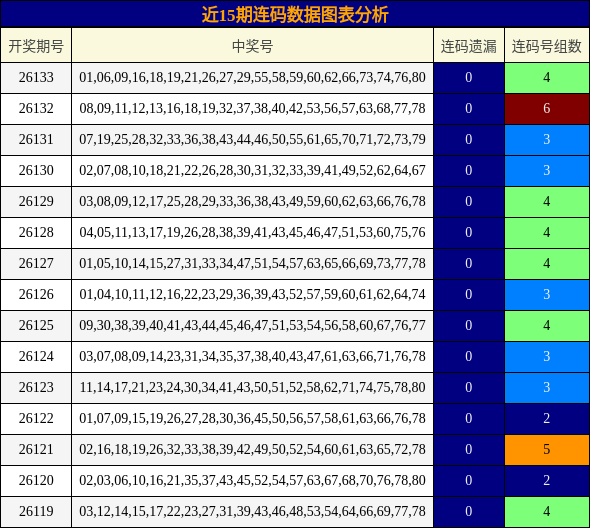Viewport: 590px width, 528px height.
Task: Click issue number 26133
Action: coord(36,78)
